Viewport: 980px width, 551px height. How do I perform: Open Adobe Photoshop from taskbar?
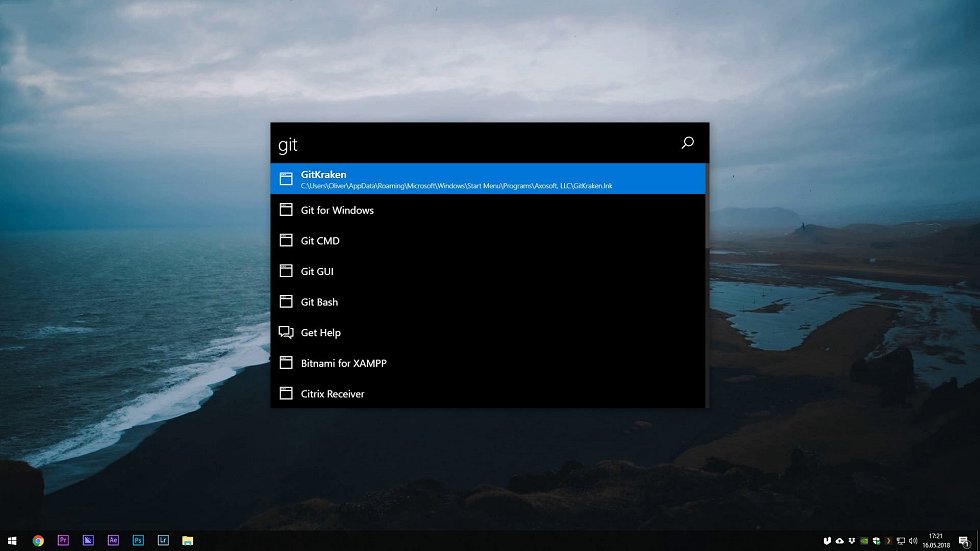coord(138,540)
